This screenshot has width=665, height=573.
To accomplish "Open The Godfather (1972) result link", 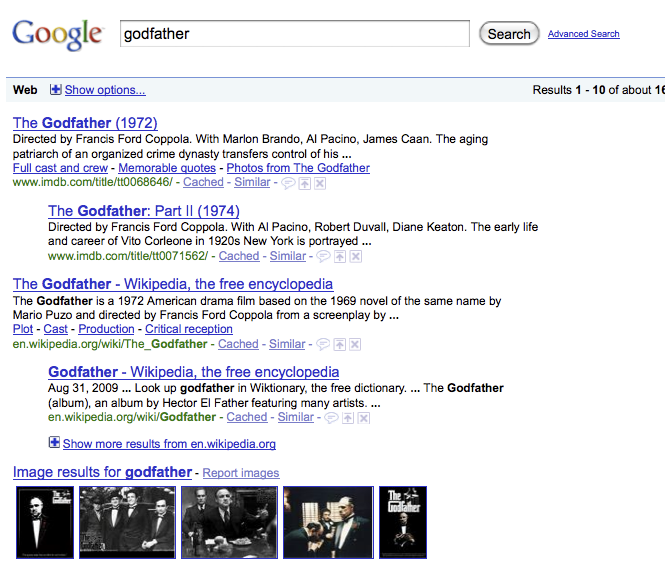I will 85,123.
